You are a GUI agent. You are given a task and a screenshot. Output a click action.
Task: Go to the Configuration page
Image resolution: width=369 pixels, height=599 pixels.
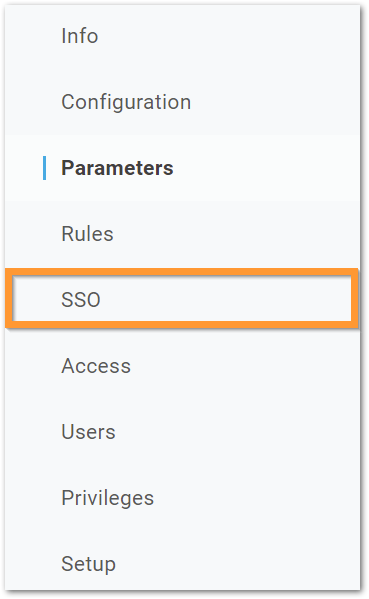click(x=126, y=102)
